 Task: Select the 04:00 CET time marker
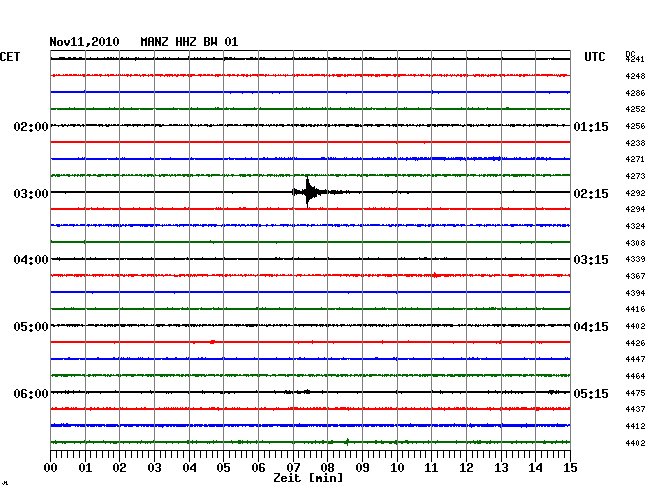(x=31, y=260)
